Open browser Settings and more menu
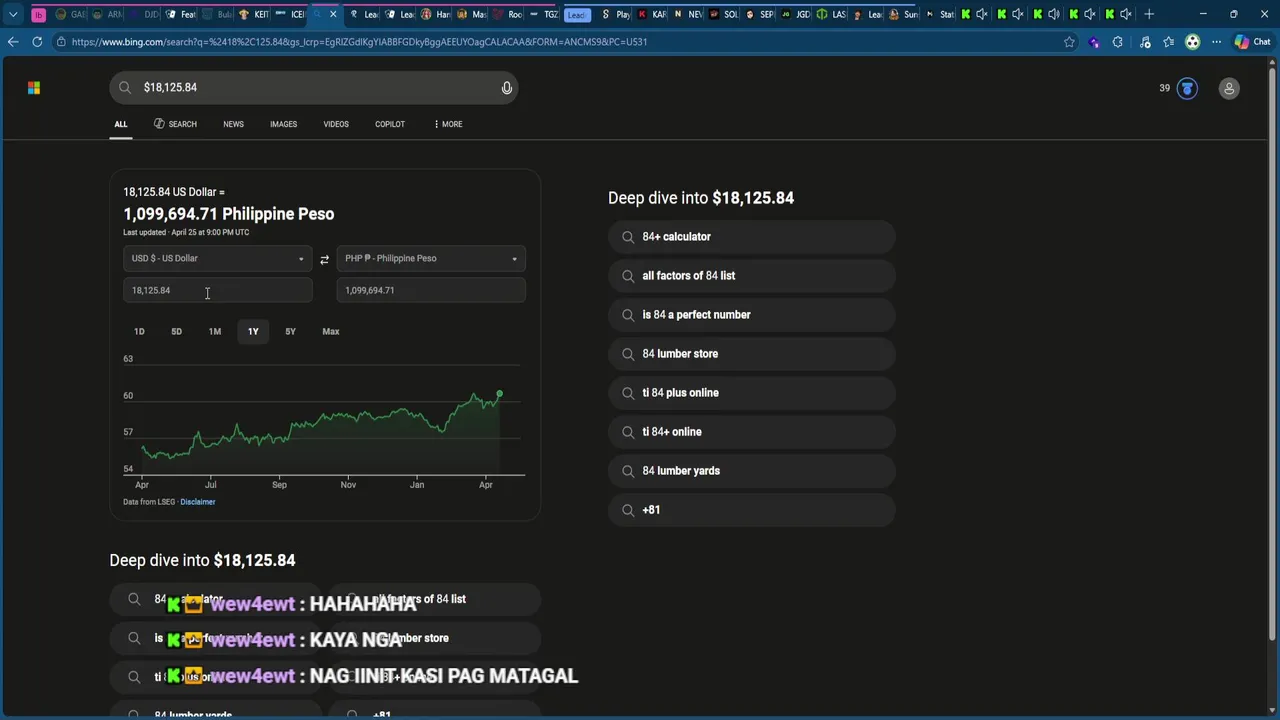Screen dimensions: 1280x720 pos(1216,42)
